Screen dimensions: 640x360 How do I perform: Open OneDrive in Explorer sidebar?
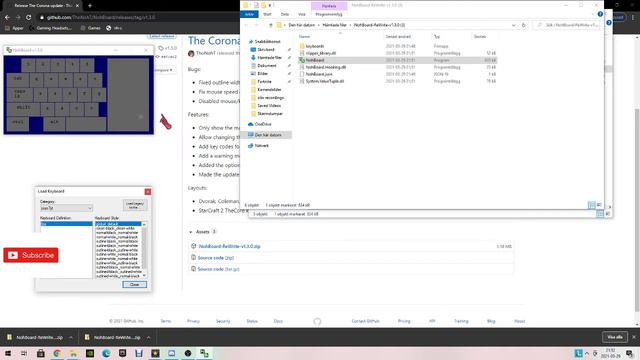point(263,124)
